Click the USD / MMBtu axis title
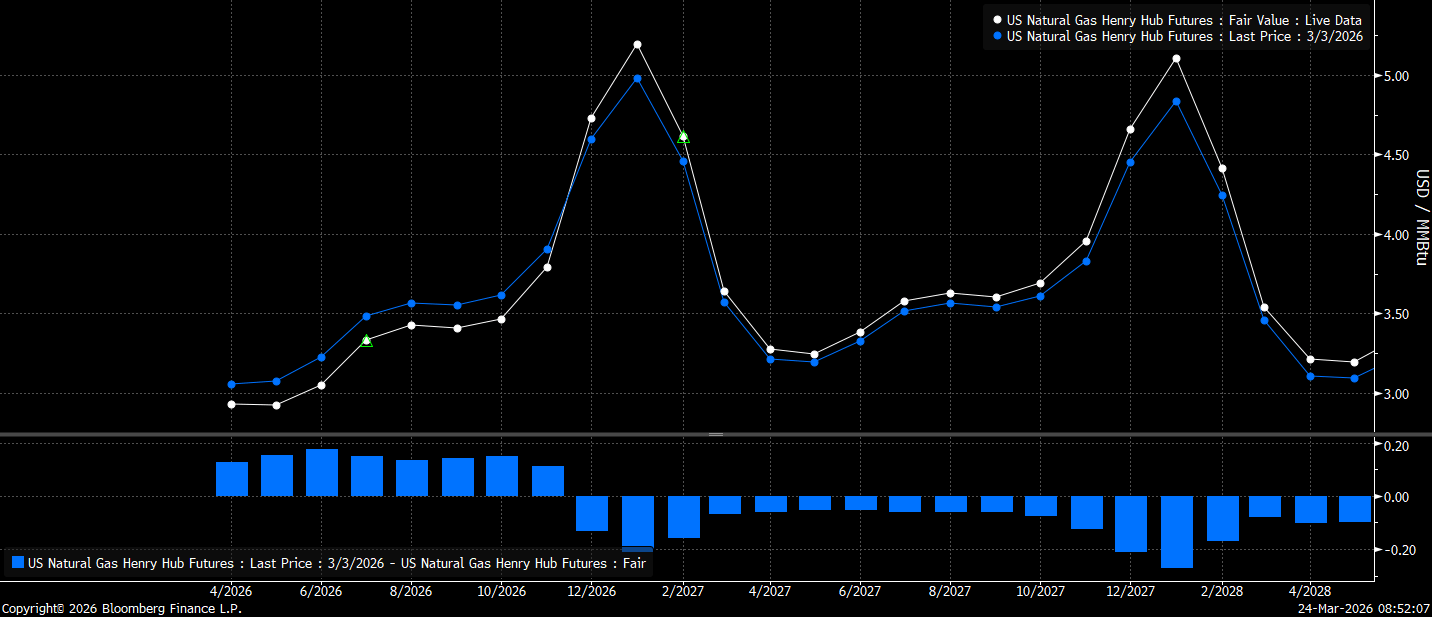The height and width of the screenshot is (617, 1432). coord(1420,217)
